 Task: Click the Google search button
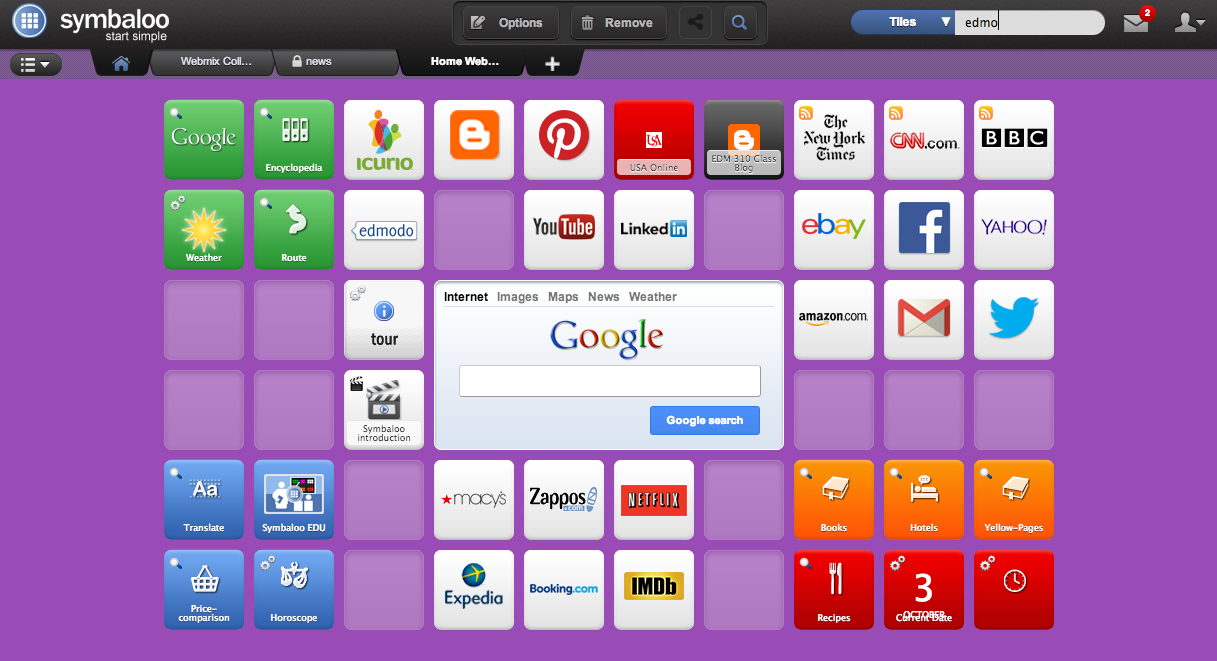pos(705,420)
